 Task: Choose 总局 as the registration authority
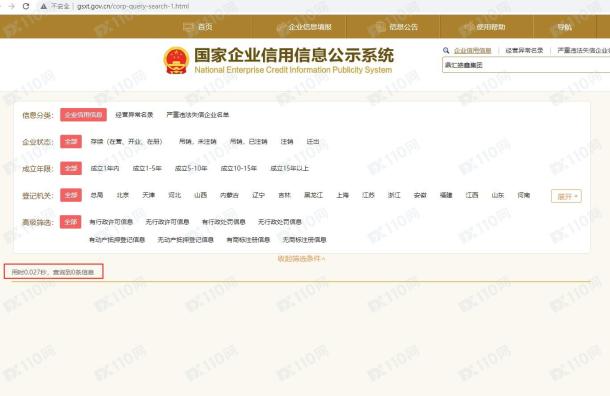pyautogui.click(x=96, y=195)
